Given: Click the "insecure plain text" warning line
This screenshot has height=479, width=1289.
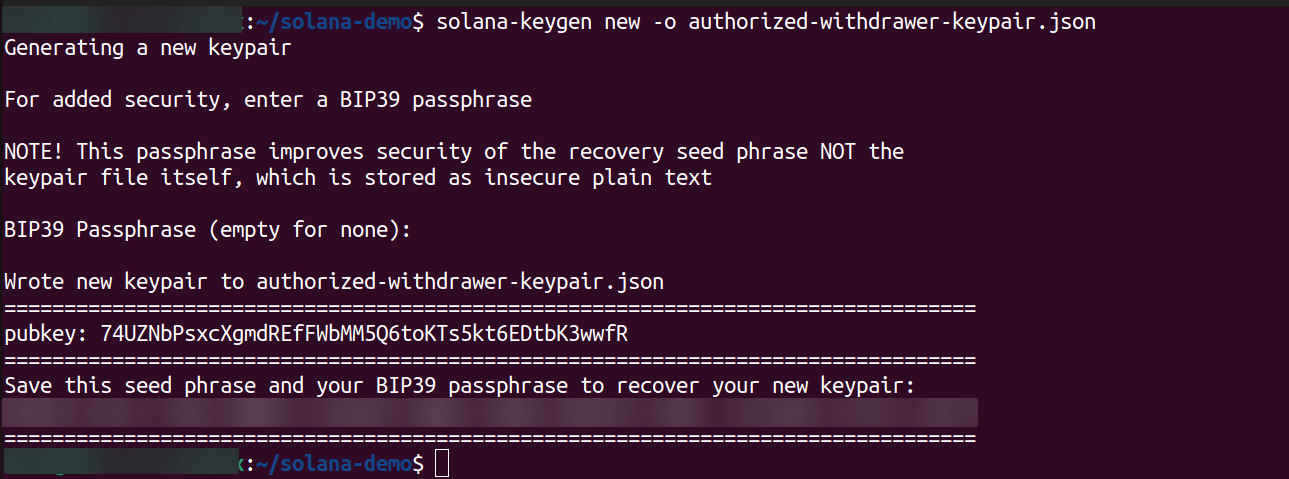Looking at the screenshot, I should tap(358, 178).
